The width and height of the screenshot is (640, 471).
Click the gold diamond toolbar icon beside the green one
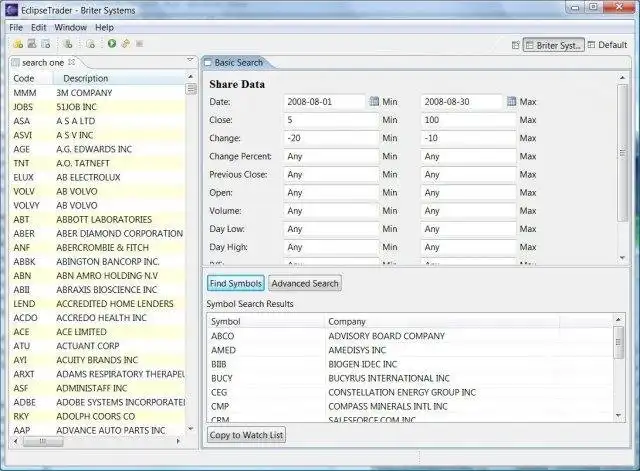(x=126, y=43)
